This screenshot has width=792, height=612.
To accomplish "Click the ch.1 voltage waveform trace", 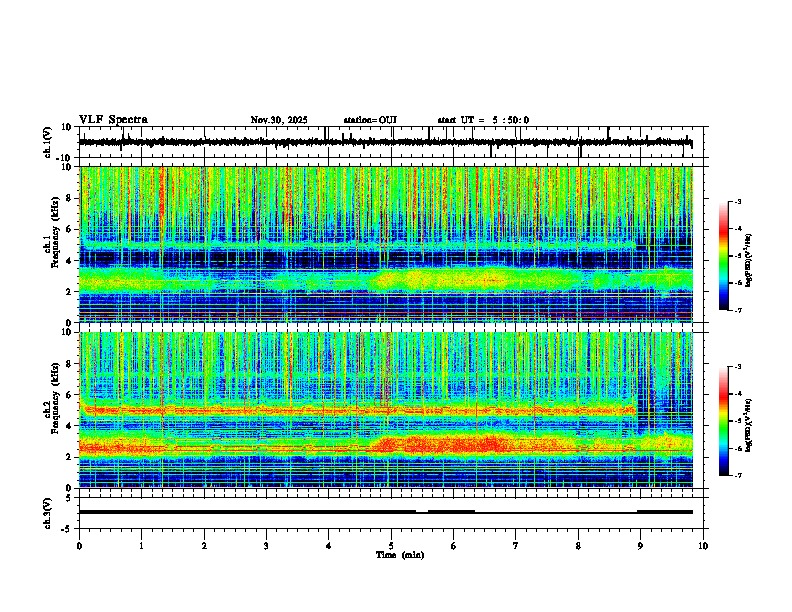I will tap(385, 142).
